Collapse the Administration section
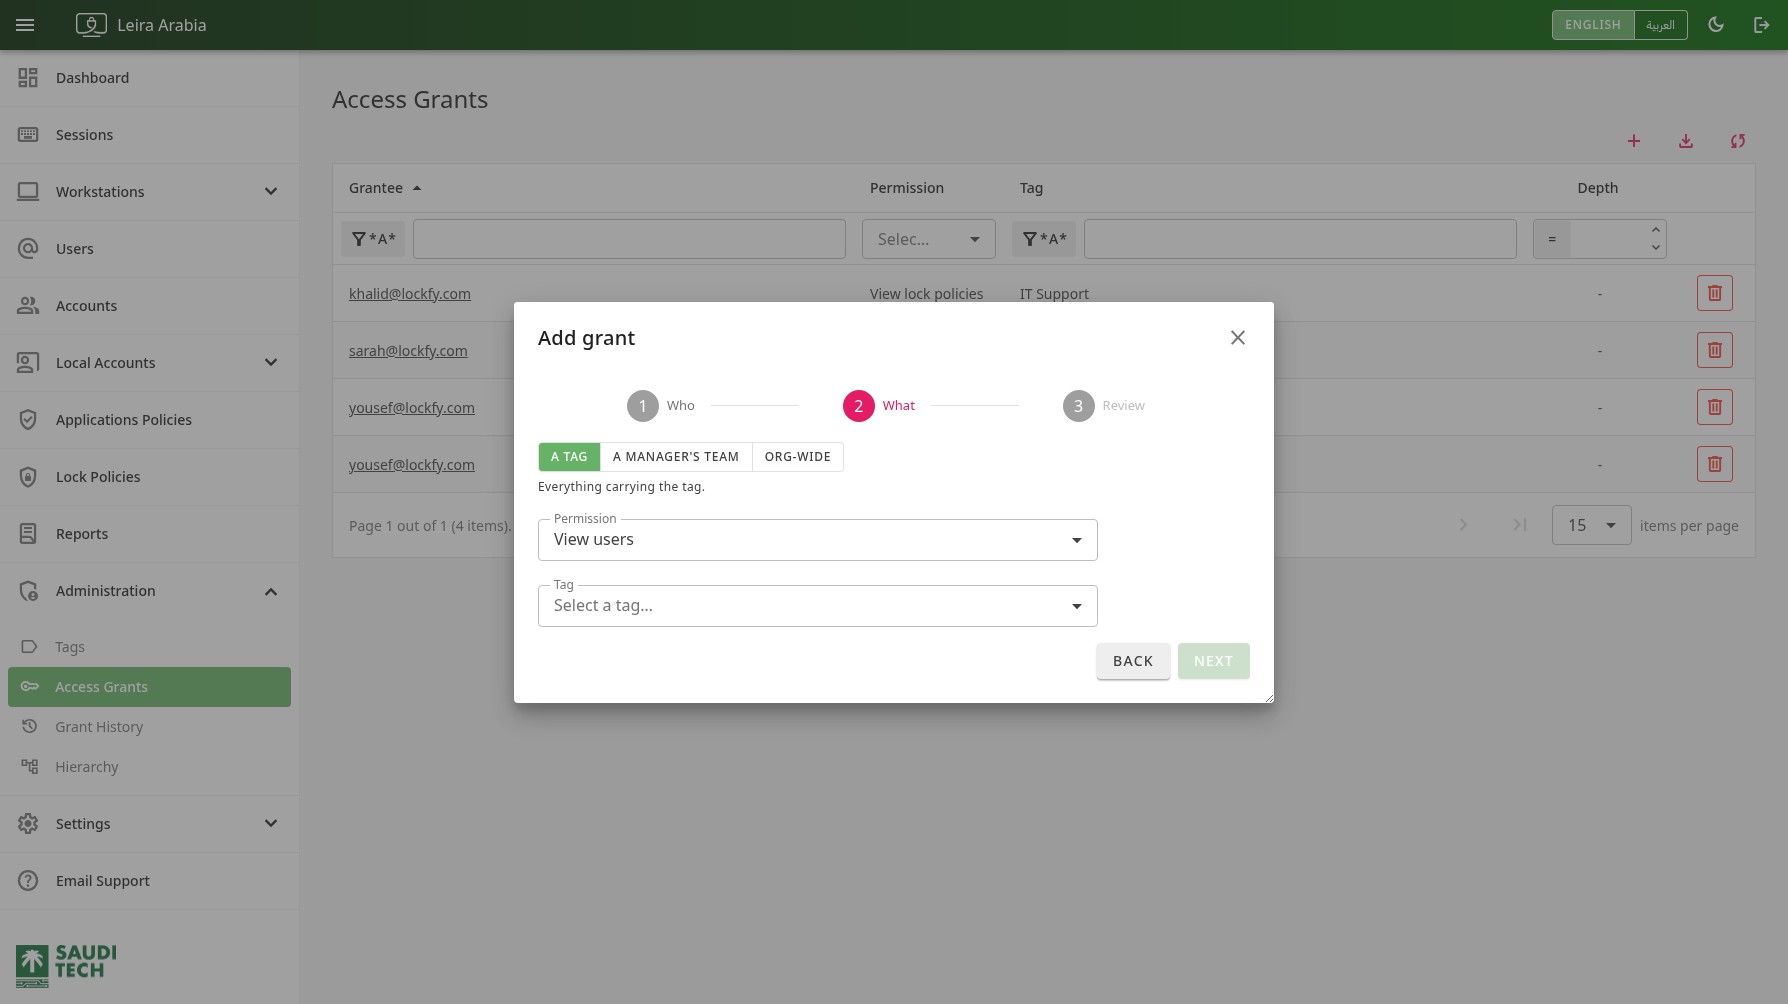Viewport: 1788px width, 1004px height. coord(149,591)
